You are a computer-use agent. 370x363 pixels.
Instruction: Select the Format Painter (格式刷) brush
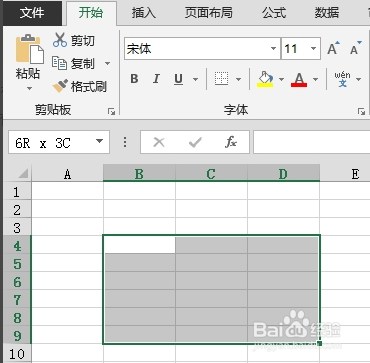79,86
